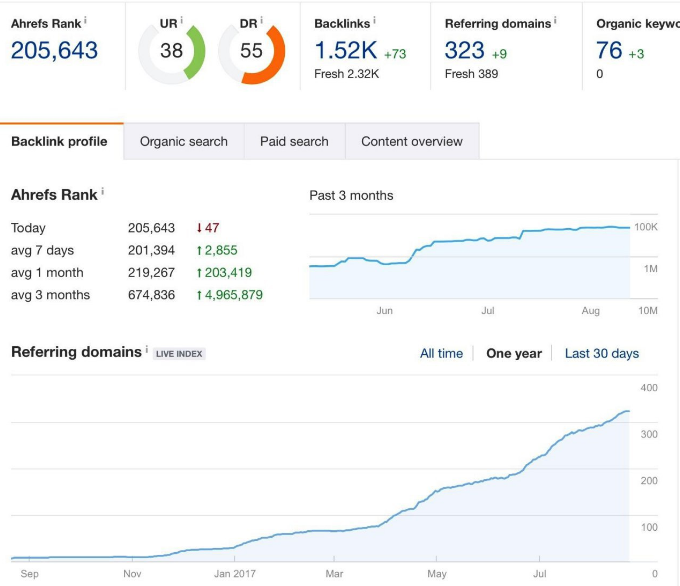
Task: Click the info icon beside UR
Action: tap(181, 20)
